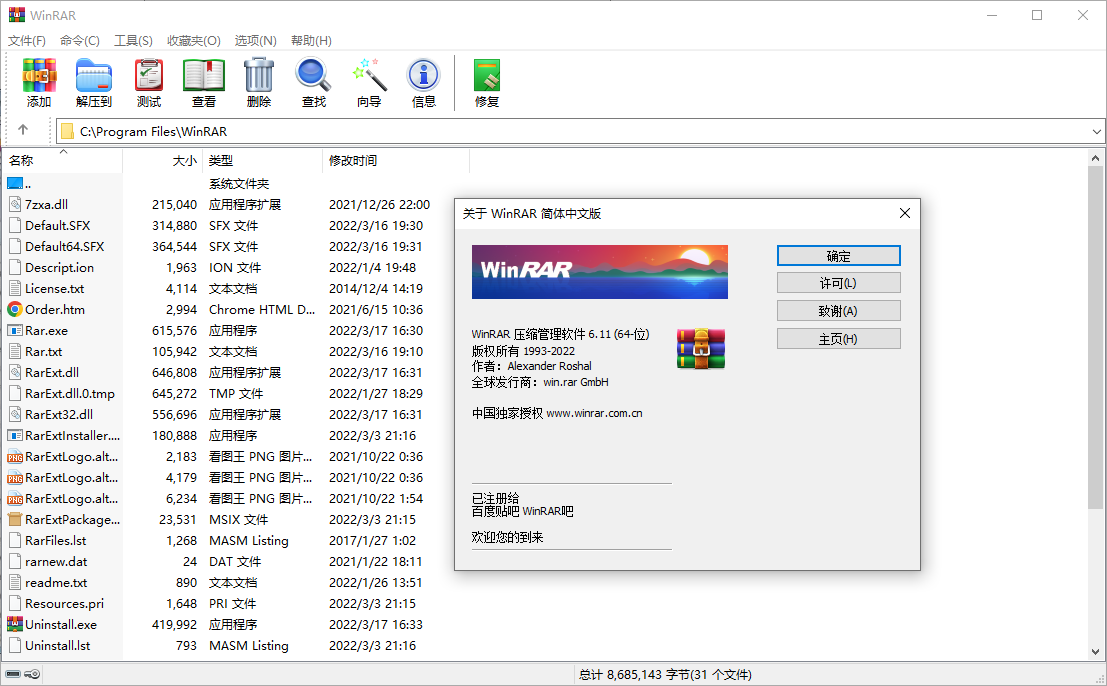Click the 7zxa.dll file icon
Screen dimensions: 1107x686
(x=15, y=205)
